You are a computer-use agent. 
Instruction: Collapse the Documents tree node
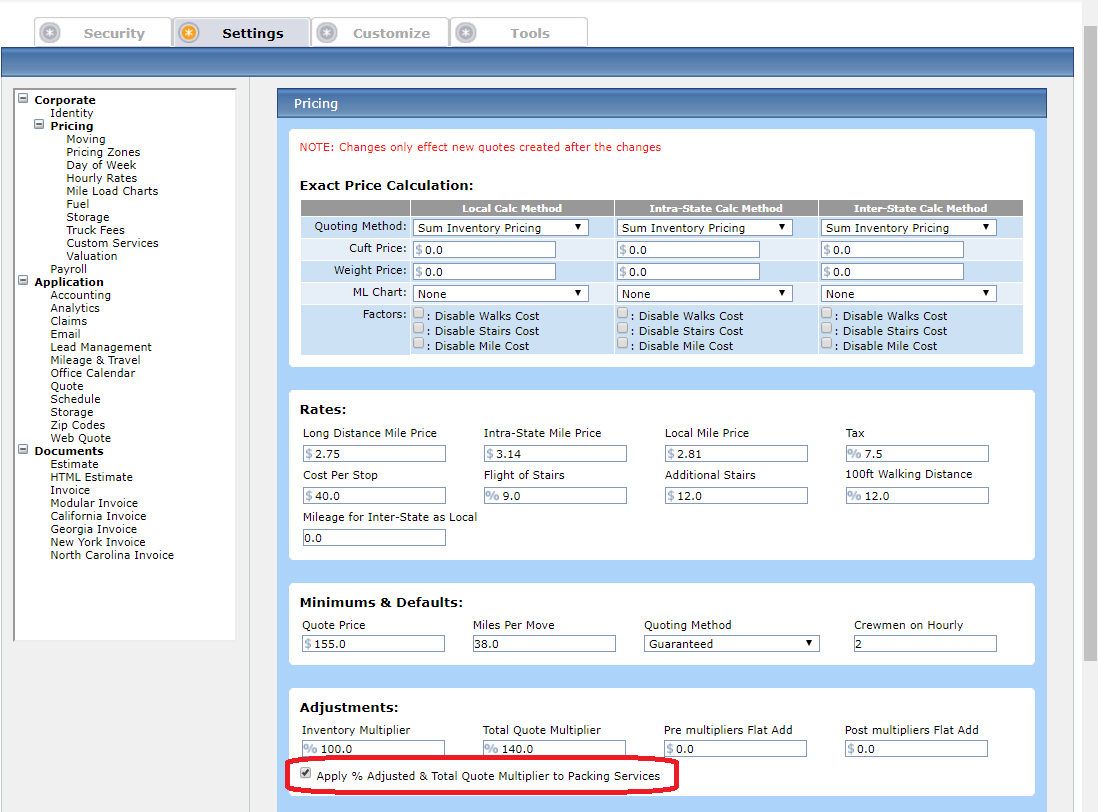[23, 449]
